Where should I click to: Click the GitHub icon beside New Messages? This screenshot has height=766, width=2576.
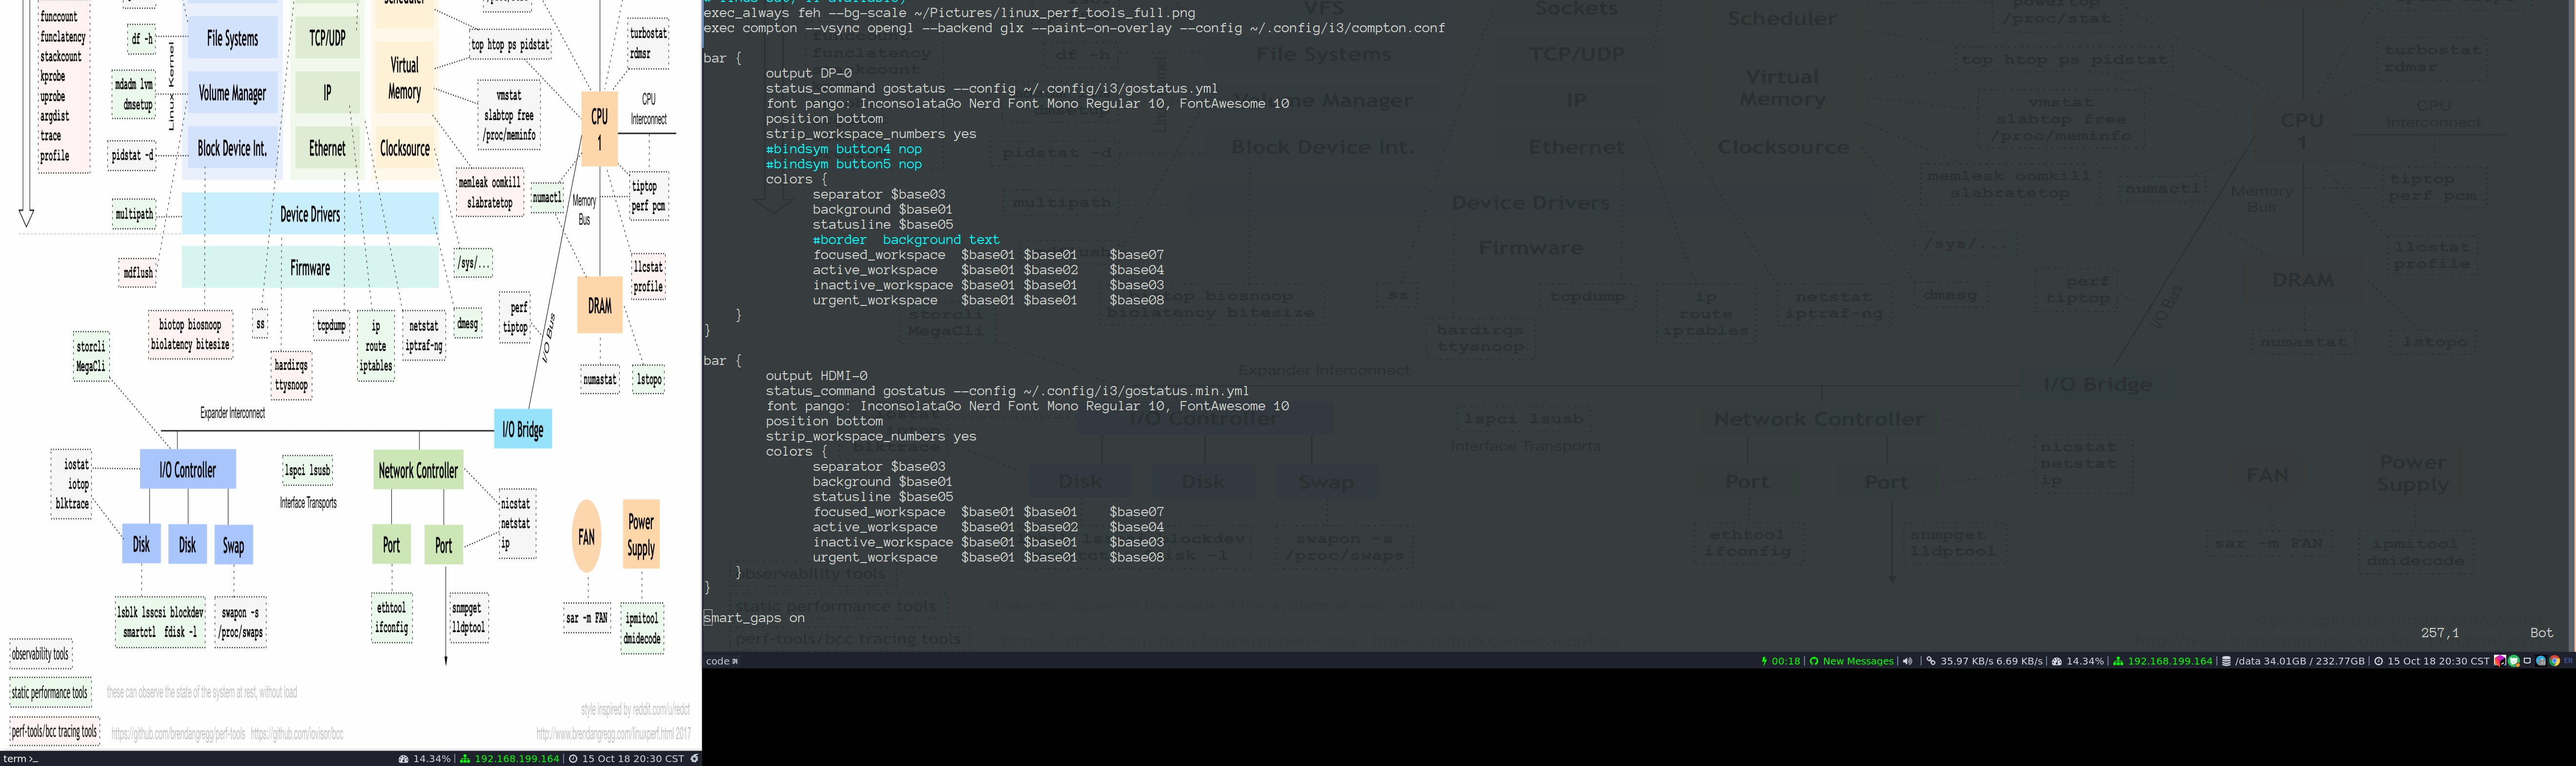[x=1814, y=661]
